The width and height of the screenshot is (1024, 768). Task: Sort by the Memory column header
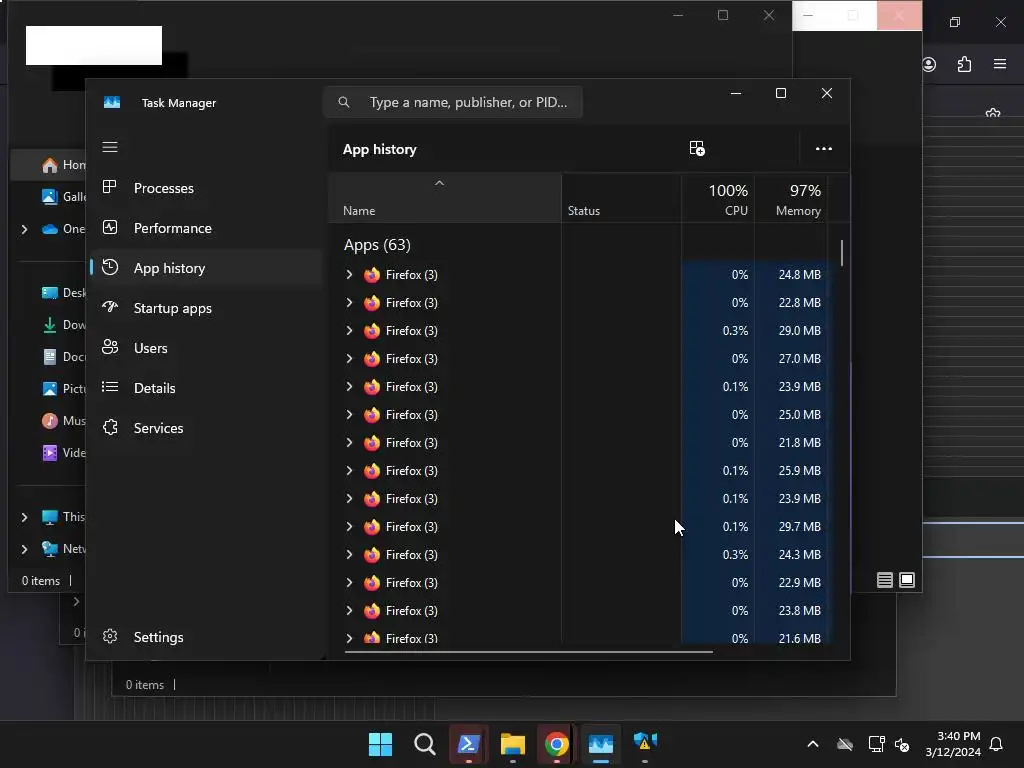[791, 199]
